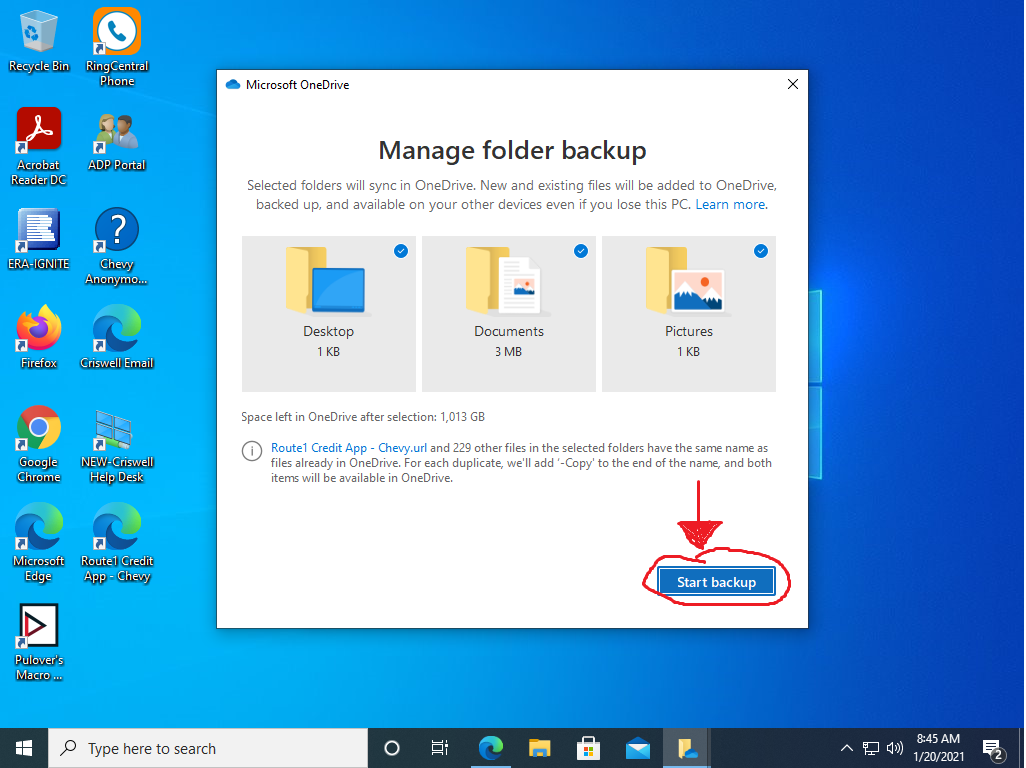This screenshot has height=768, width=1026.
Task: Close the Microsoft OneDrive dialog
Action: 792,84
